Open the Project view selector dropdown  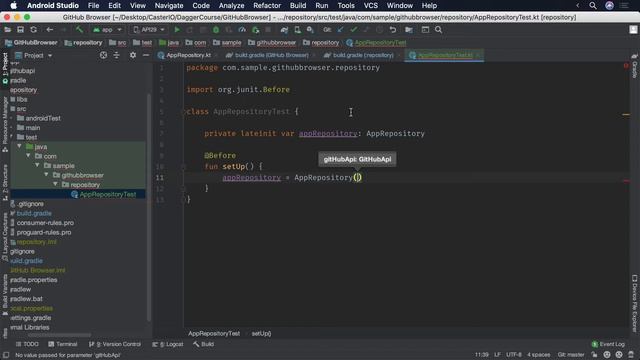coord(33,55)
